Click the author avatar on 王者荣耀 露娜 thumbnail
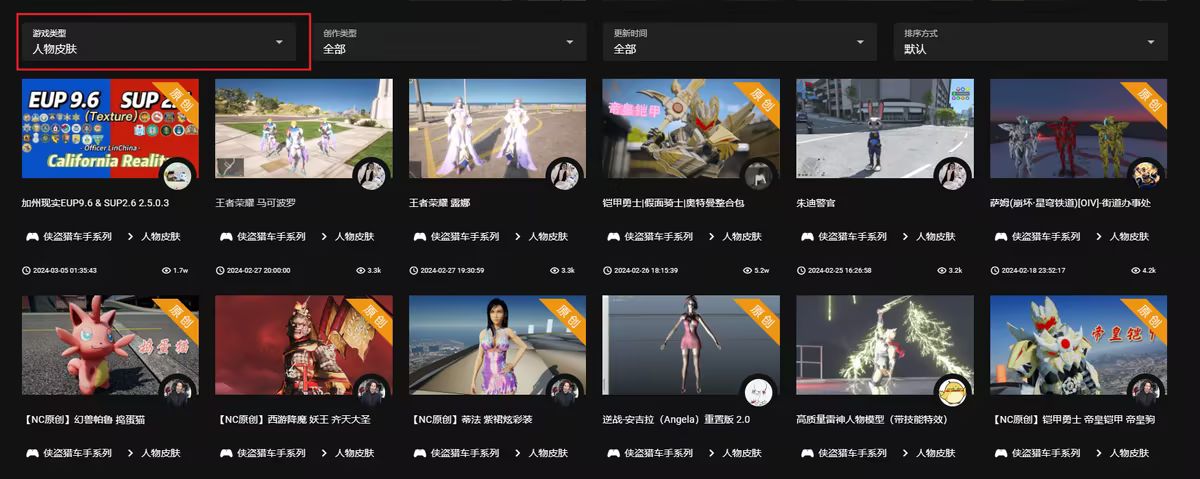Screen dimensions: 1200x479 pyautogui.click(x=566, y=176)
